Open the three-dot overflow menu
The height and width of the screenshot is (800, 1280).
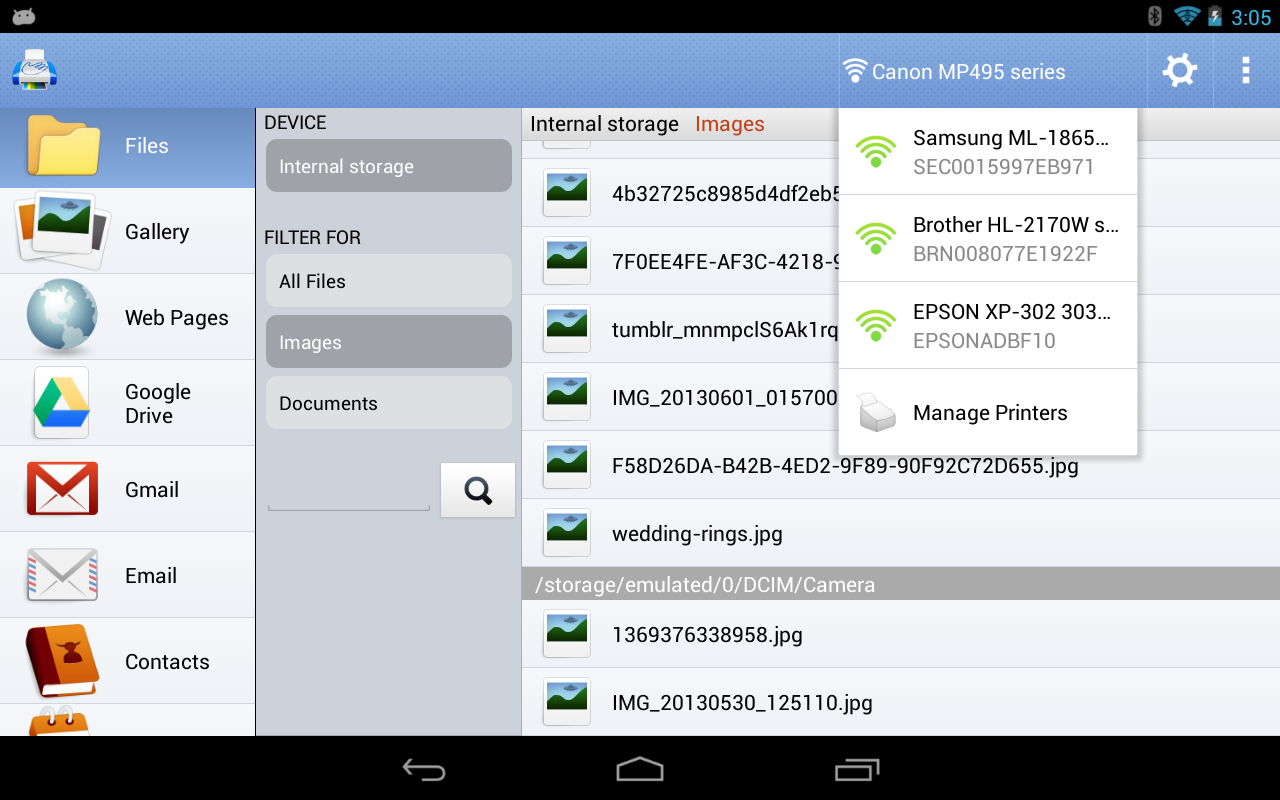1245,71
